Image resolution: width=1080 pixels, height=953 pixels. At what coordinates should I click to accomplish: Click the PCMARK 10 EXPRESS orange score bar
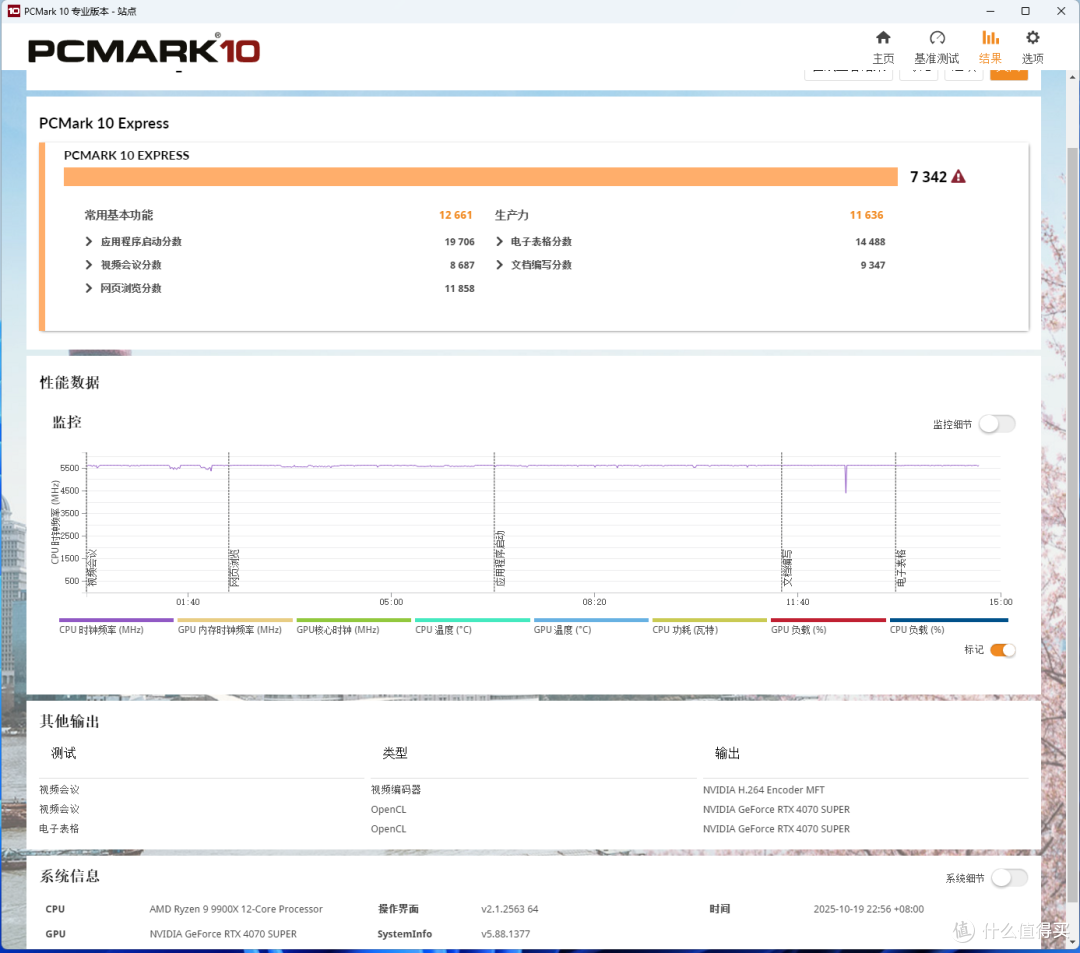pyautogui.click(x=480, y=177)
